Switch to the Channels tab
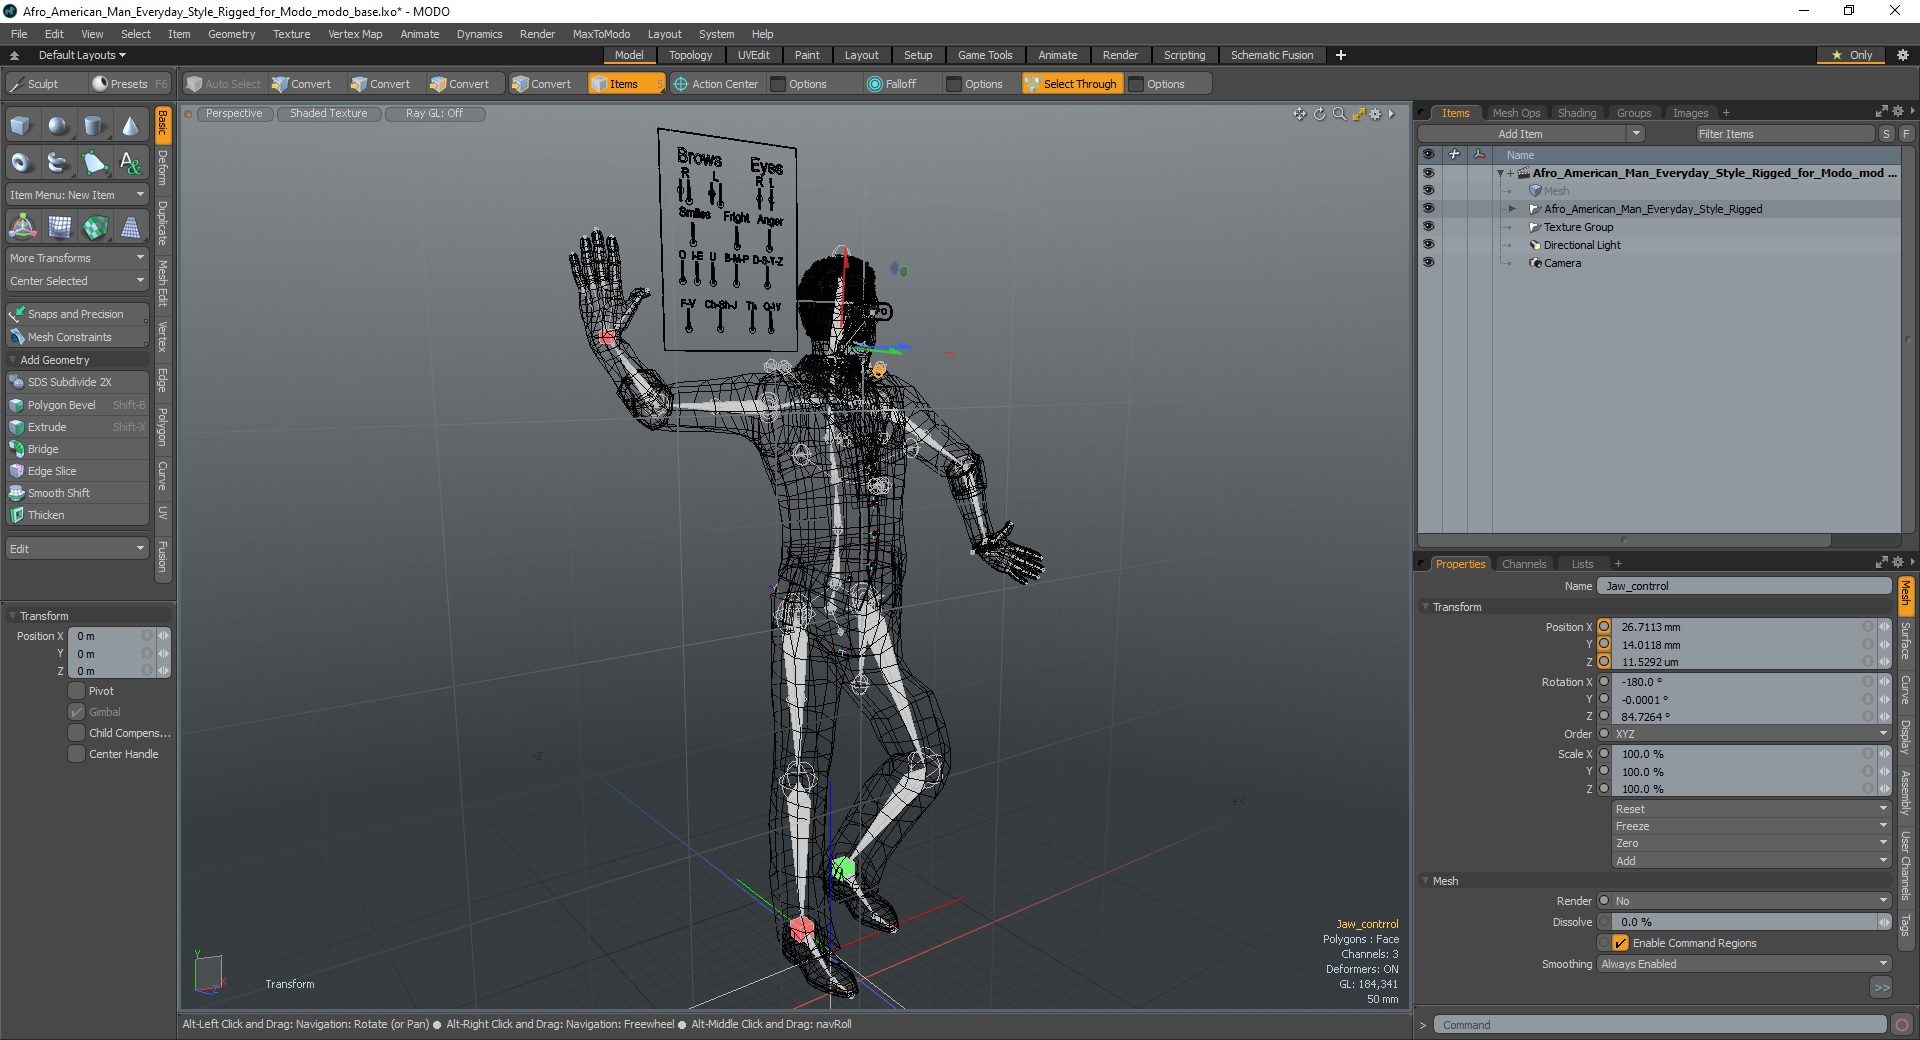The height and width of the screenshot is (1040, 1920). [1524, 564]
